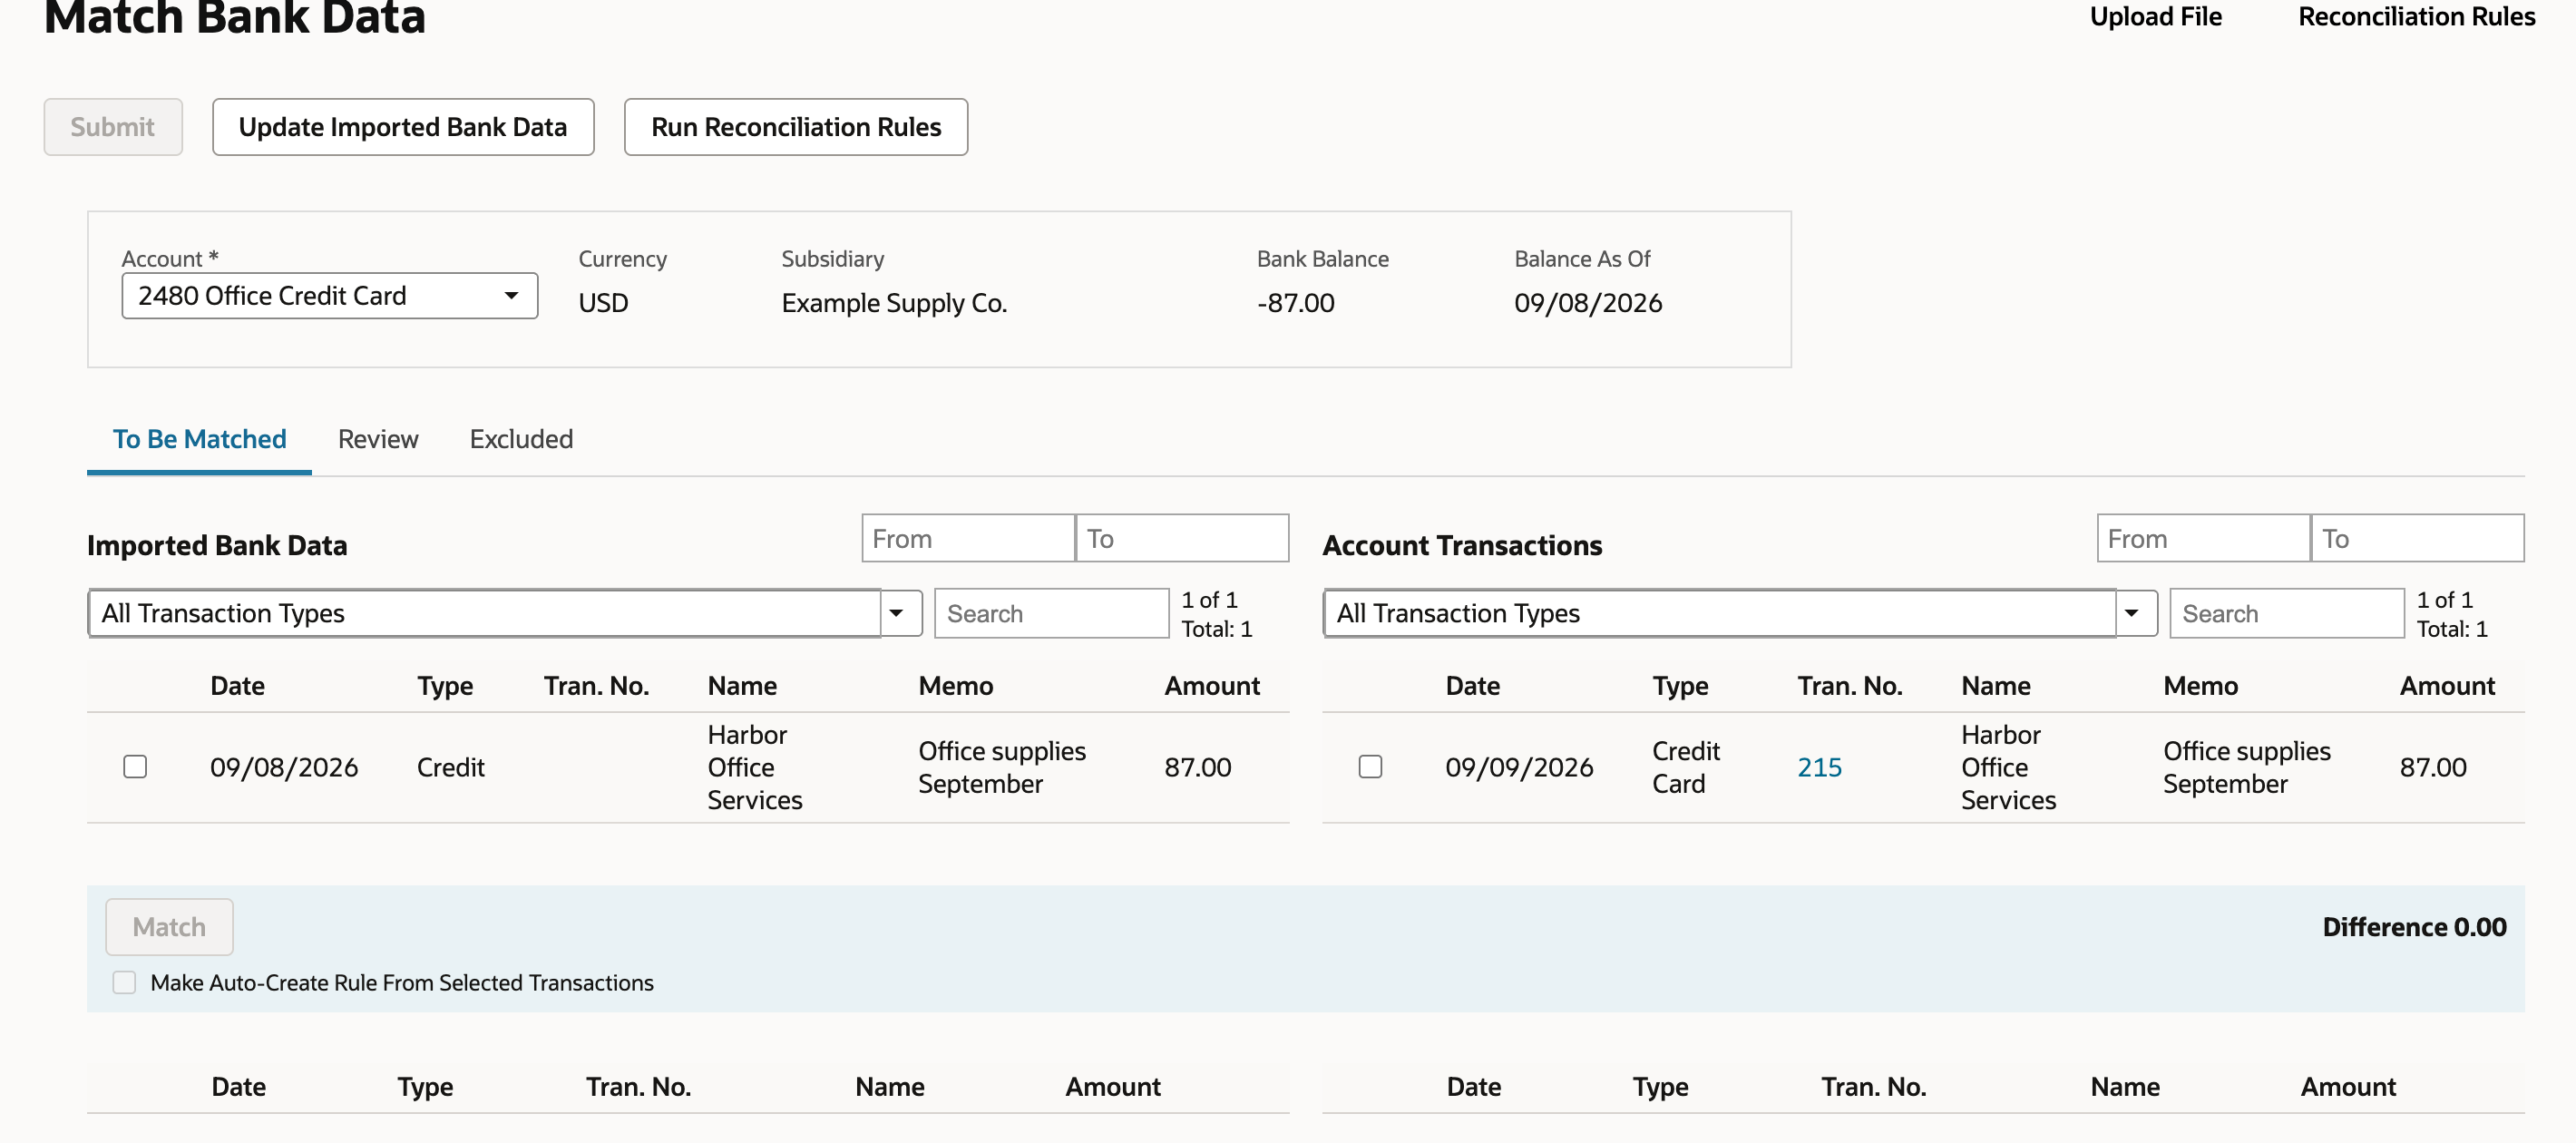Image resolution: width=2576 pixels, height=1143 pixels.
Task: Click Account Transactions From date field
Action: click(2203, 538)
